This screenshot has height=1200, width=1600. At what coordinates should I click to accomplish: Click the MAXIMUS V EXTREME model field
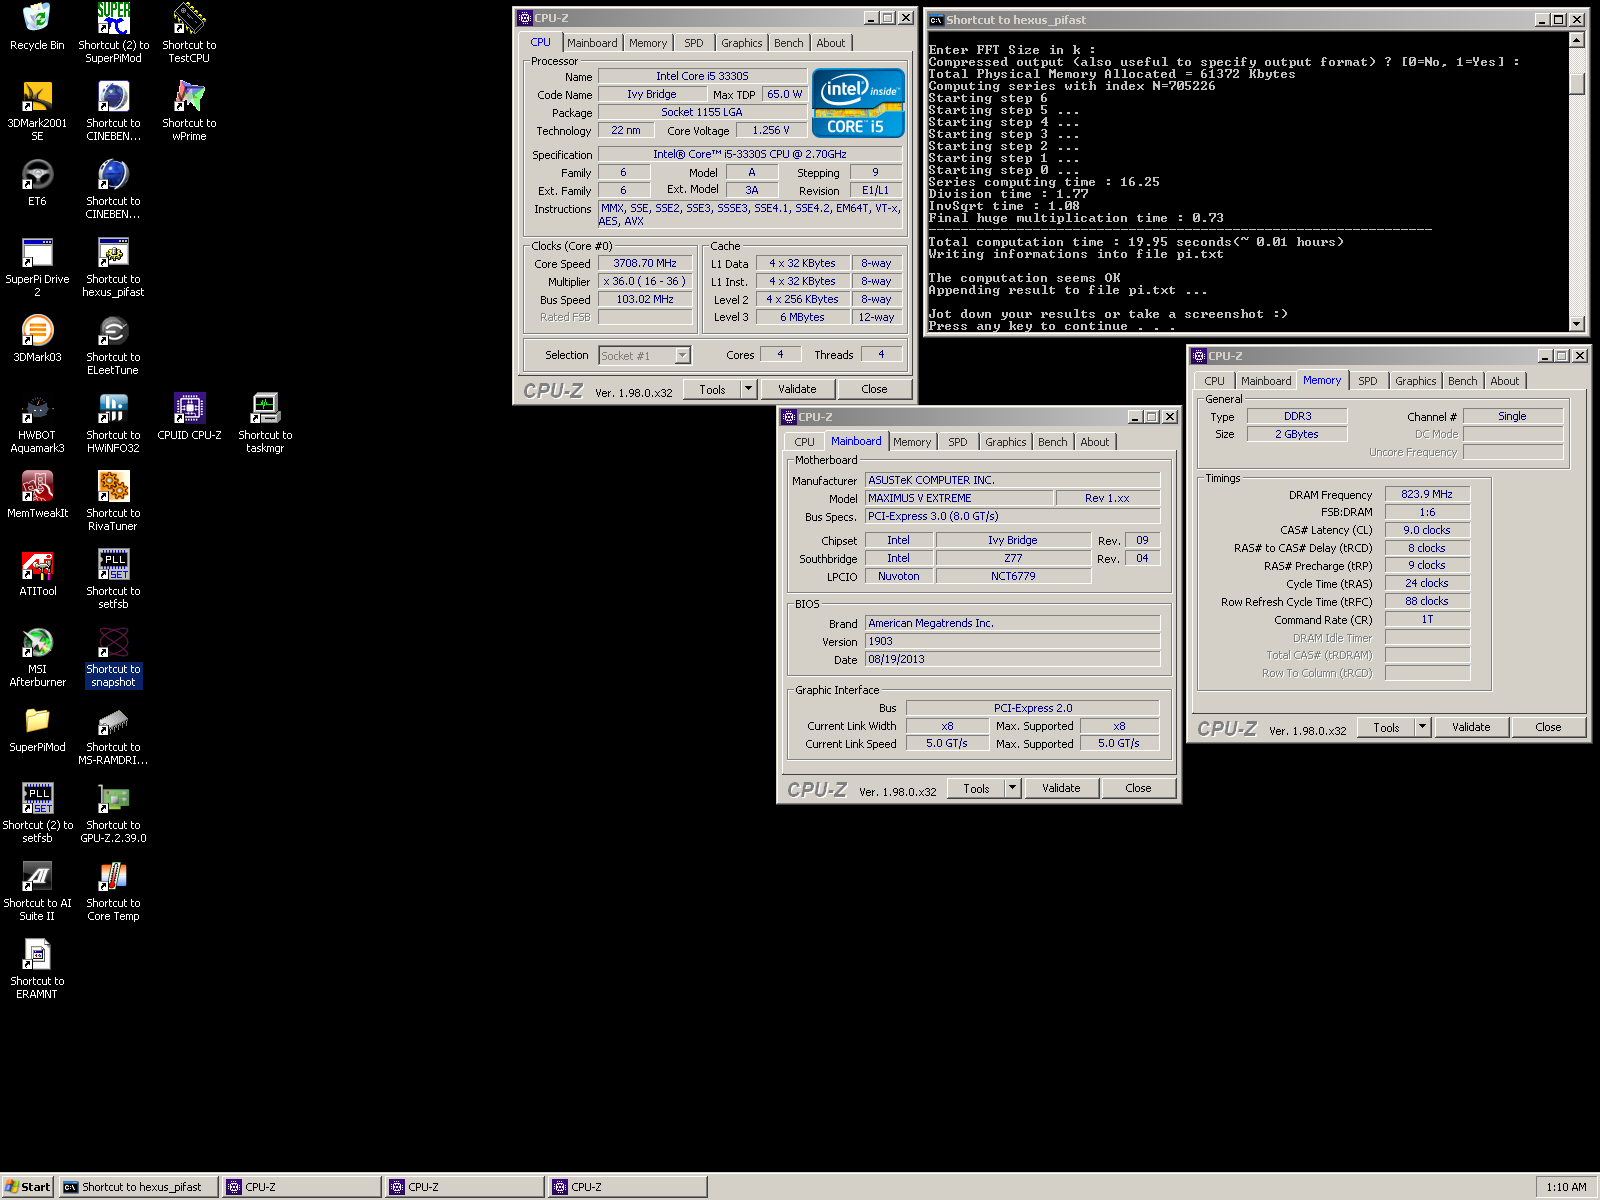[959, 498]
